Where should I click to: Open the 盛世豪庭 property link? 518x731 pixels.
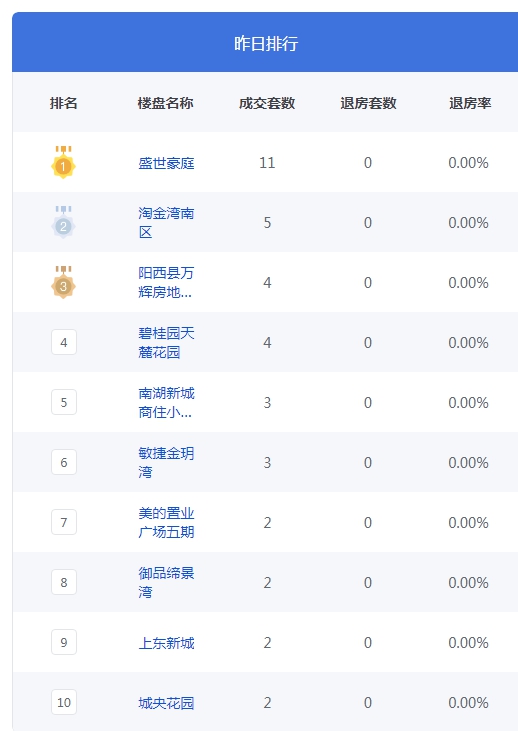point(166,163)
